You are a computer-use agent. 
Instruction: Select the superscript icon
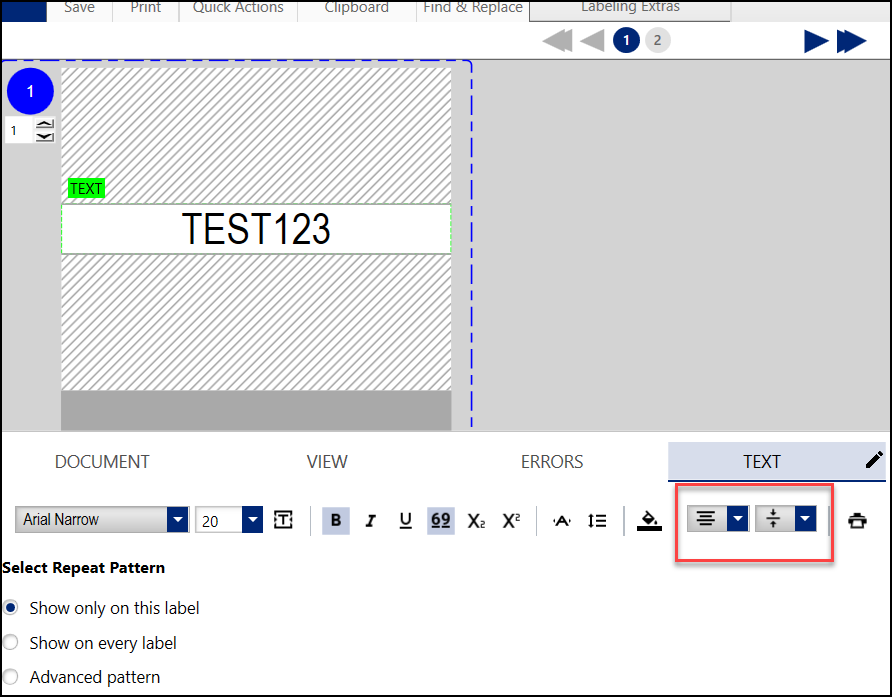[510, 519]
